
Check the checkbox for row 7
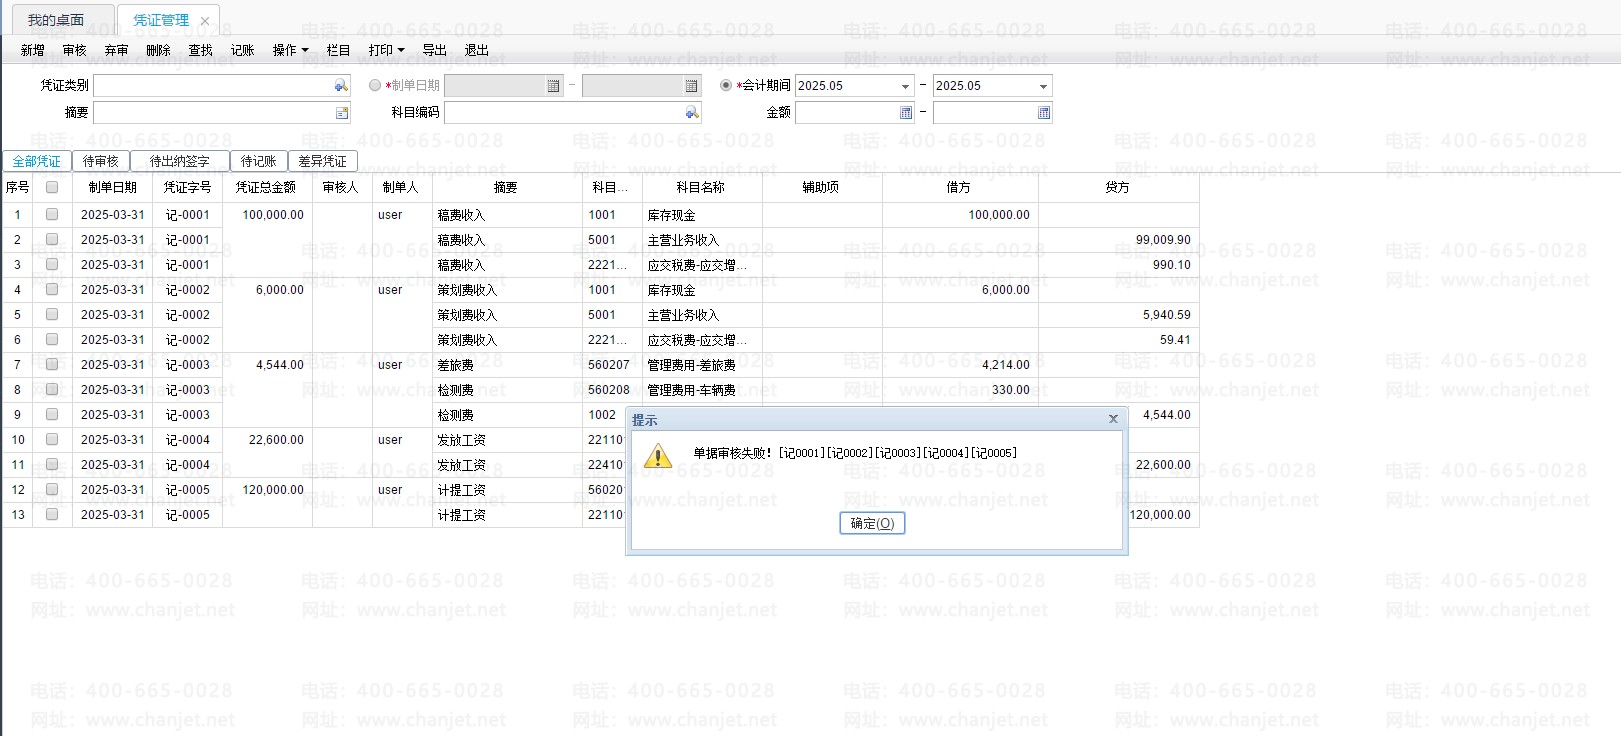52,364
